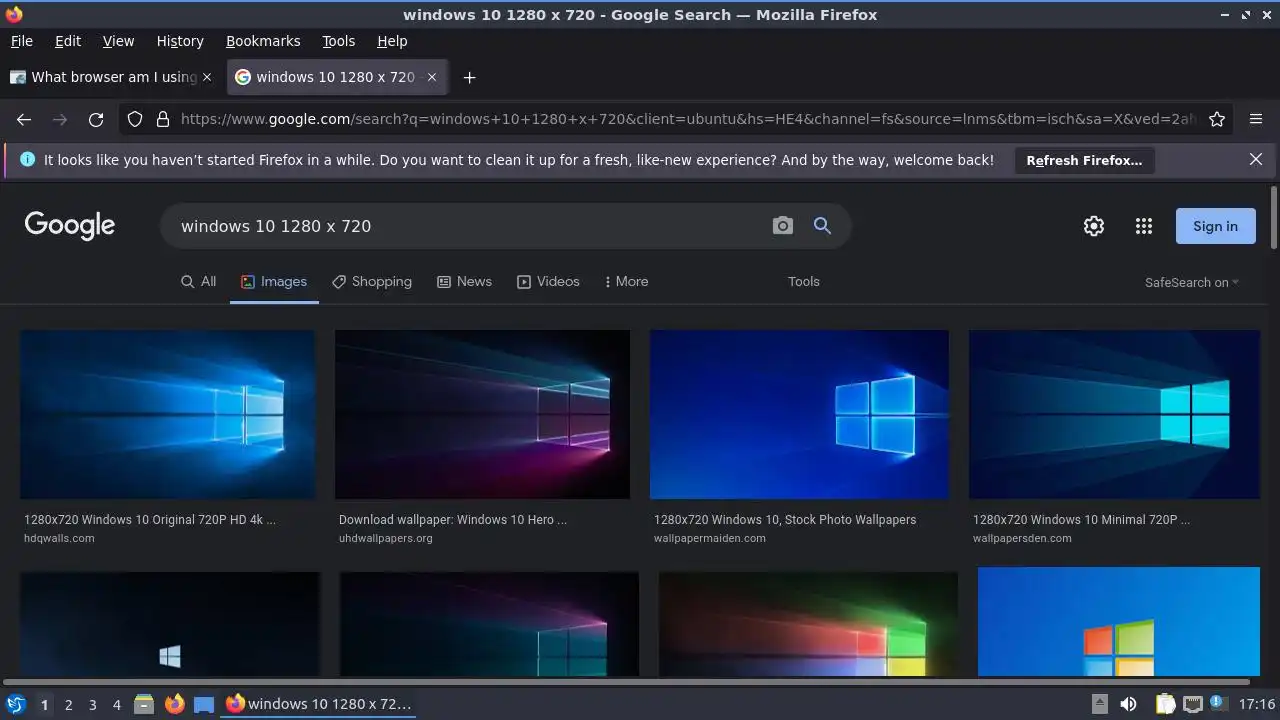Go back one page
Screen dimensions: 1280x720
point(24,119)
